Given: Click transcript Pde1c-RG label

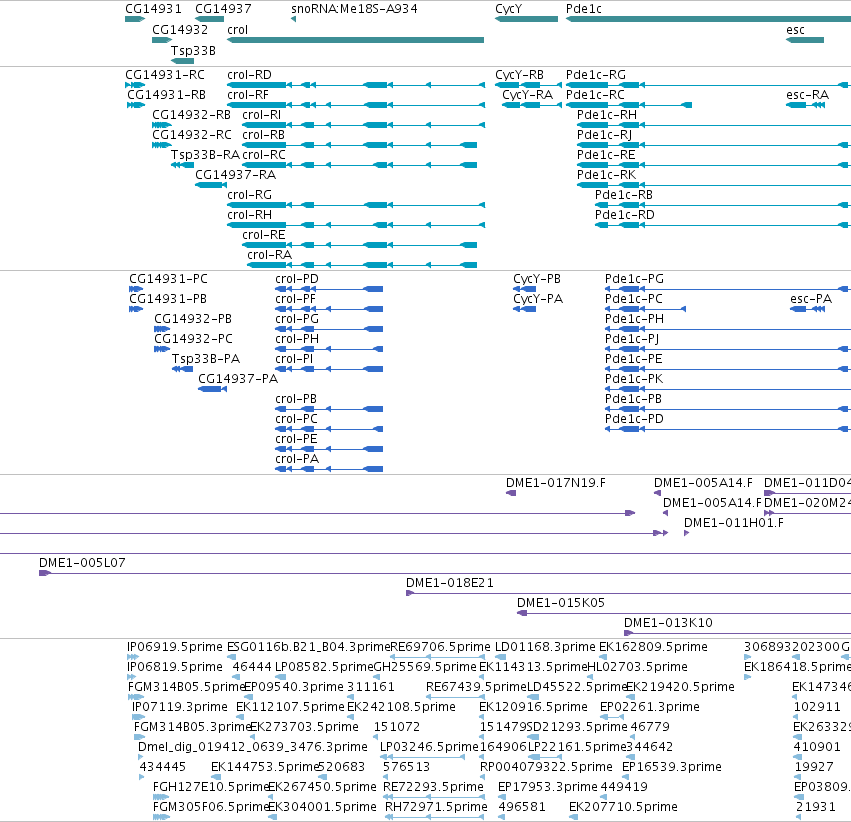Looking at the screenshot, I should coord(595,75).
